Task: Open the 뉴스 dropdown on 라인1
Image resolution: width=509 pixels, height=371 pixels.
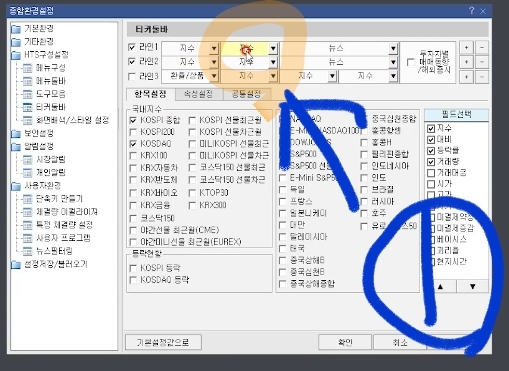Action: coord(393,49)
